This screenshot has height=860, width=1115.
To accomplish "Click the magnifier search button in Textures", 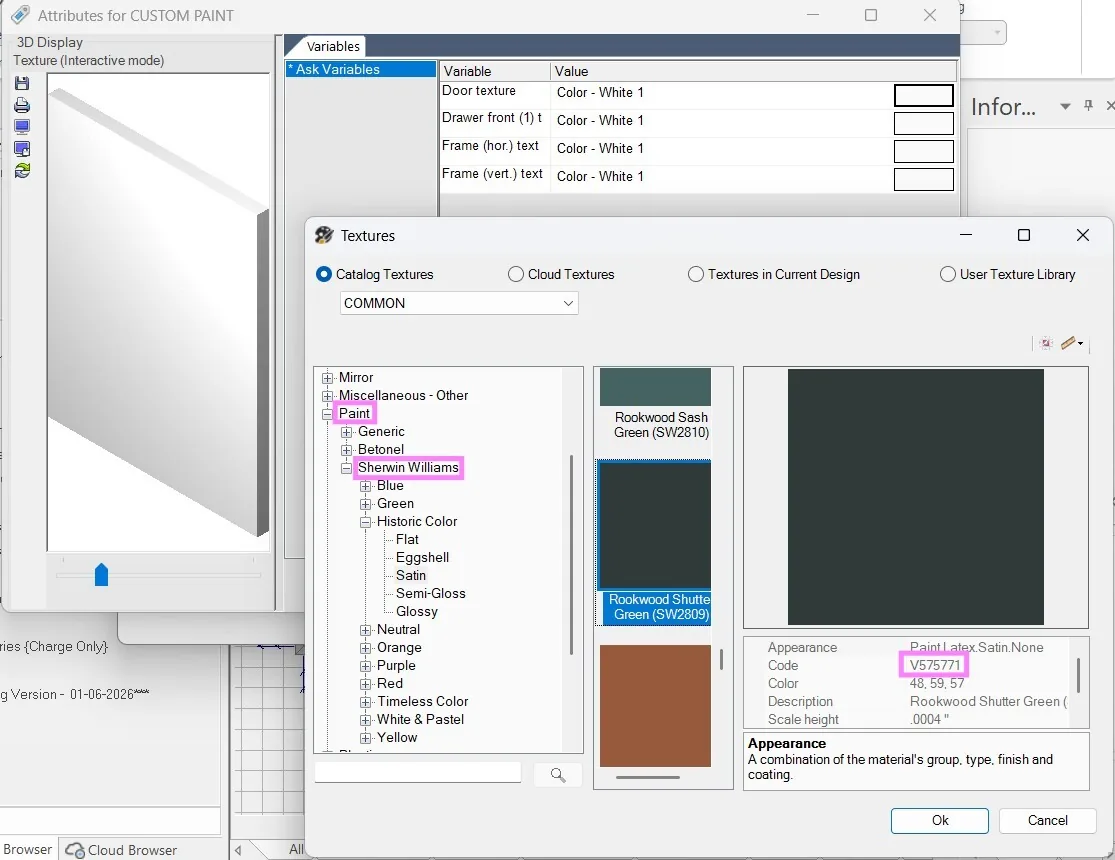I will pos(558,775).
